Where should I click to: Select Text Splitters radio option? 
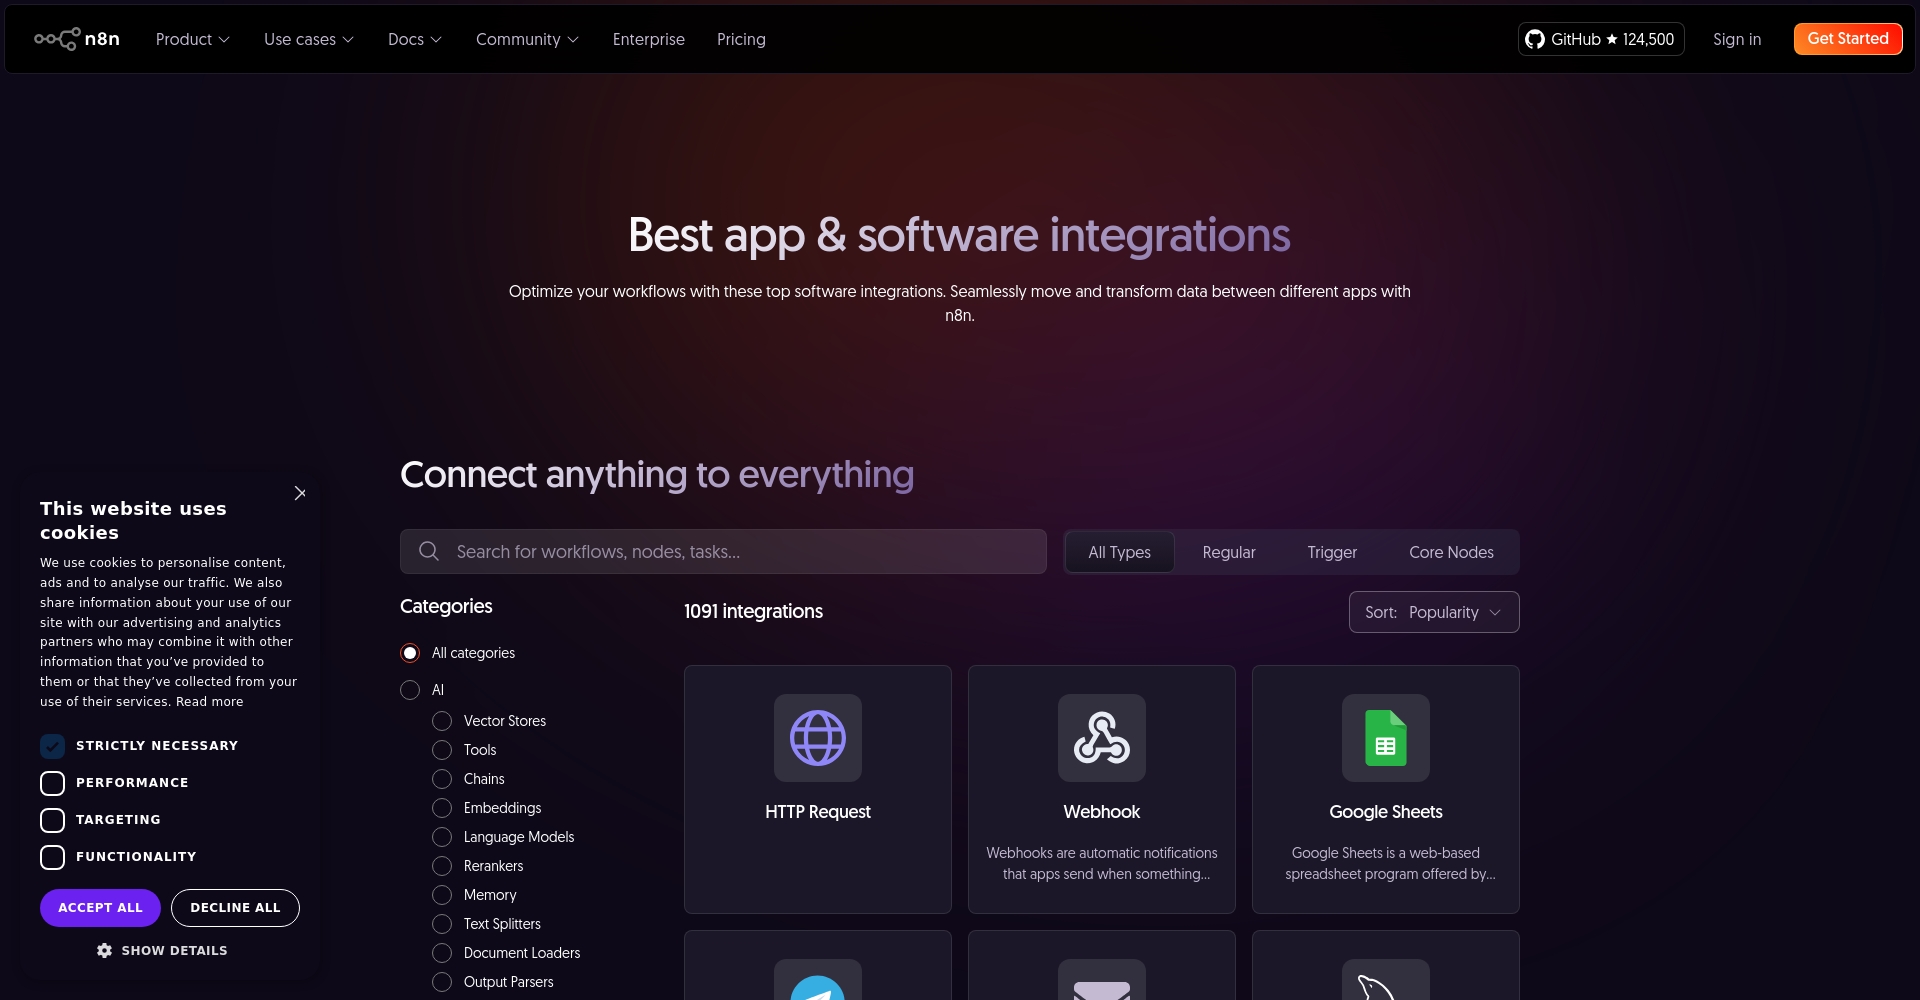pyautogui.click(x=442, y=924)
